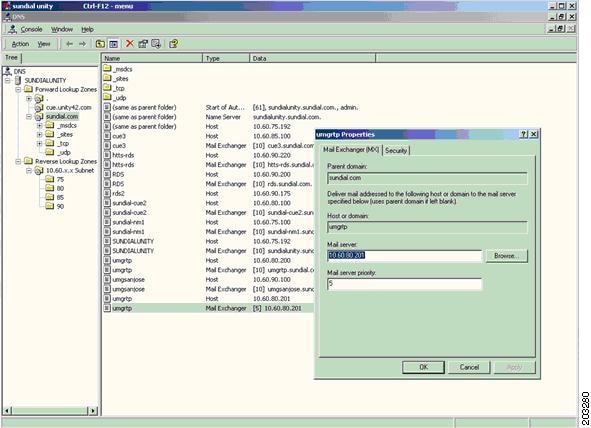Click the Back arrow in toolbar
The height and width of the screenshot is (428, 591).
(69, 44)
